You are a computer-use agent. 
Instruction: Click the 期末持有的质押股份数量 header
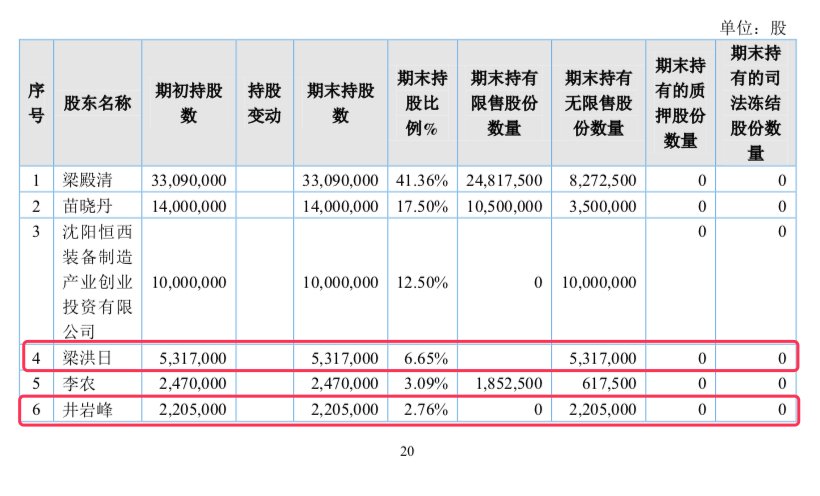pos(680,103)
